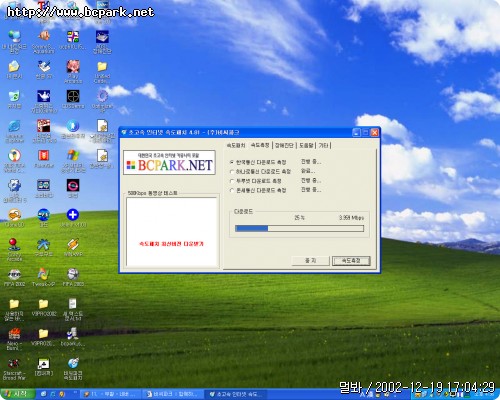Open the 시작 Start menu
The height and width of the screenshot is (400, 500).
pos(17,394)
